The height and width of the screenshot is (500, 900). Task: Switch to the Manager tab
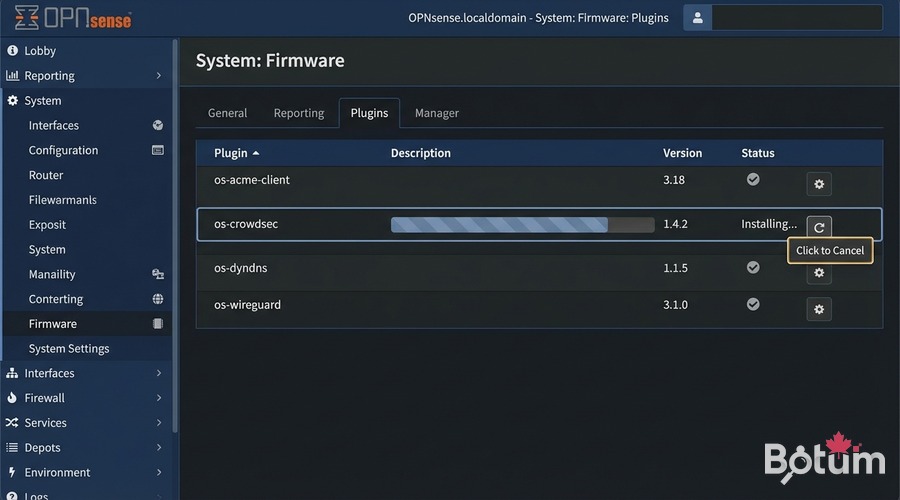pos(437,113)
